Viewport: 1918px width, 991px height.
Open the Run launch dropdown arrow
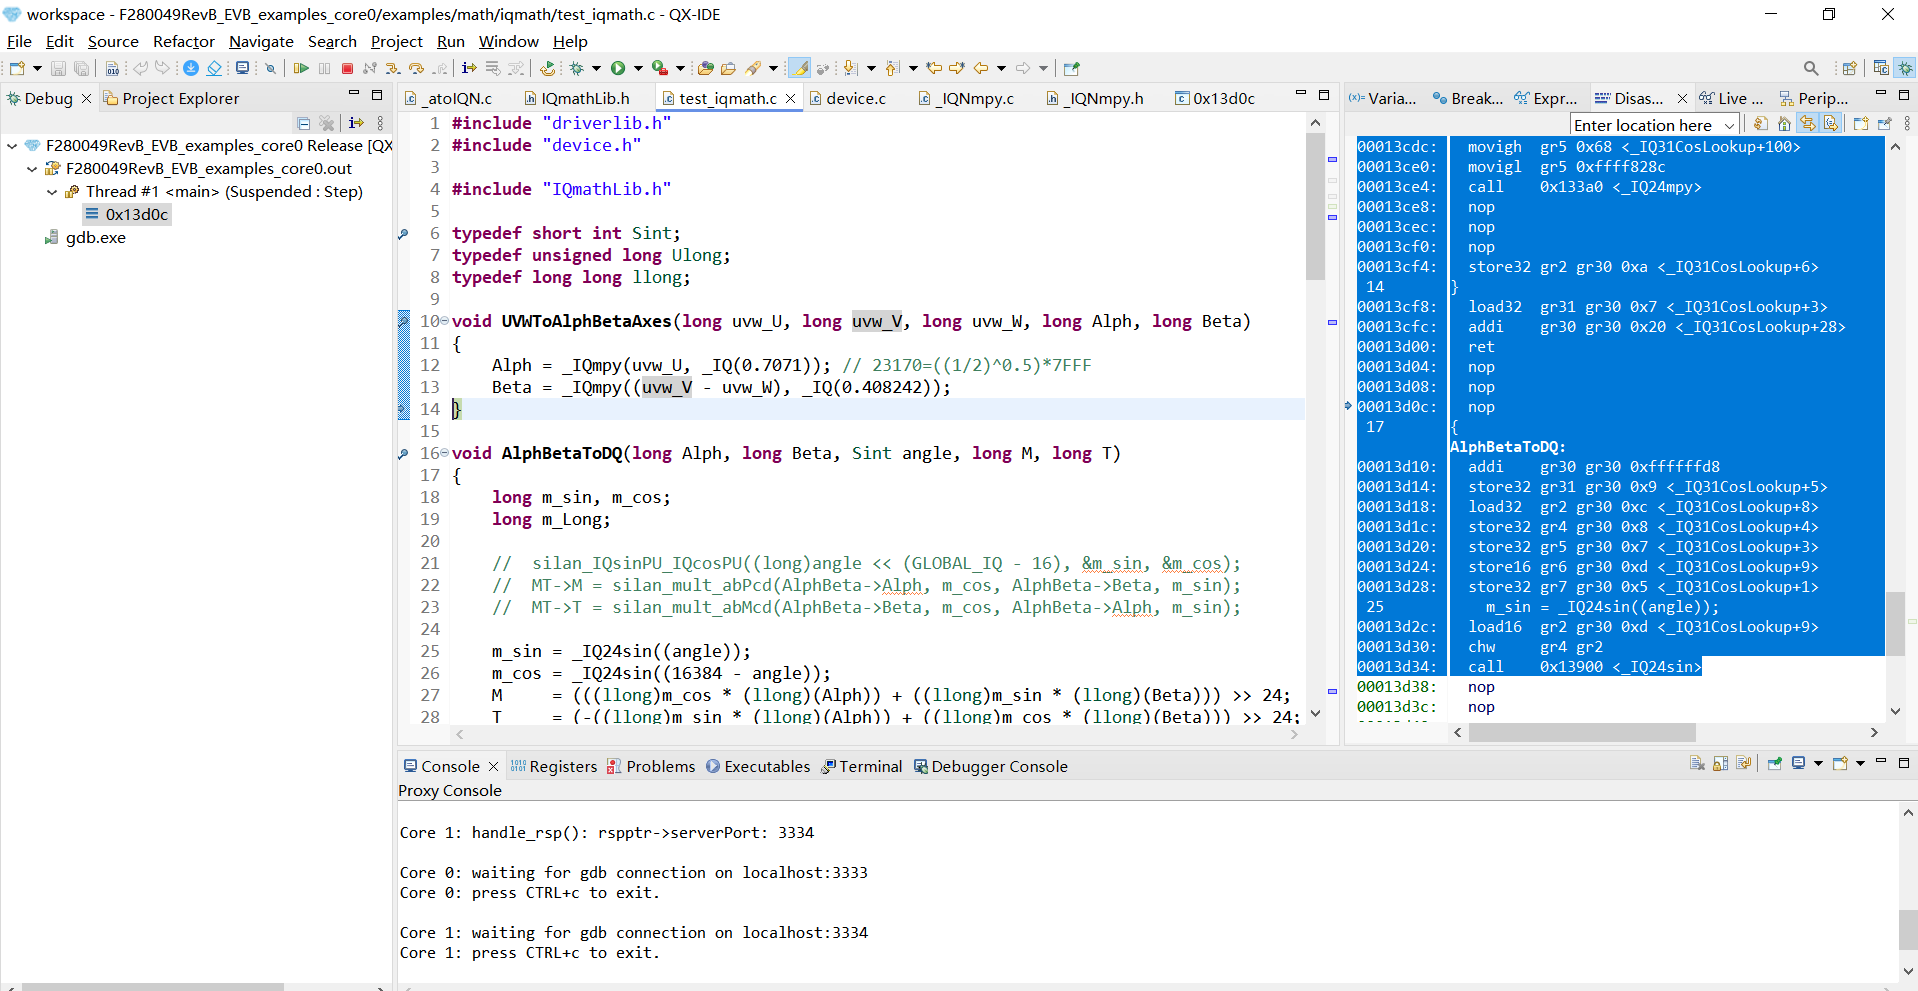click(x=638, y=69)
